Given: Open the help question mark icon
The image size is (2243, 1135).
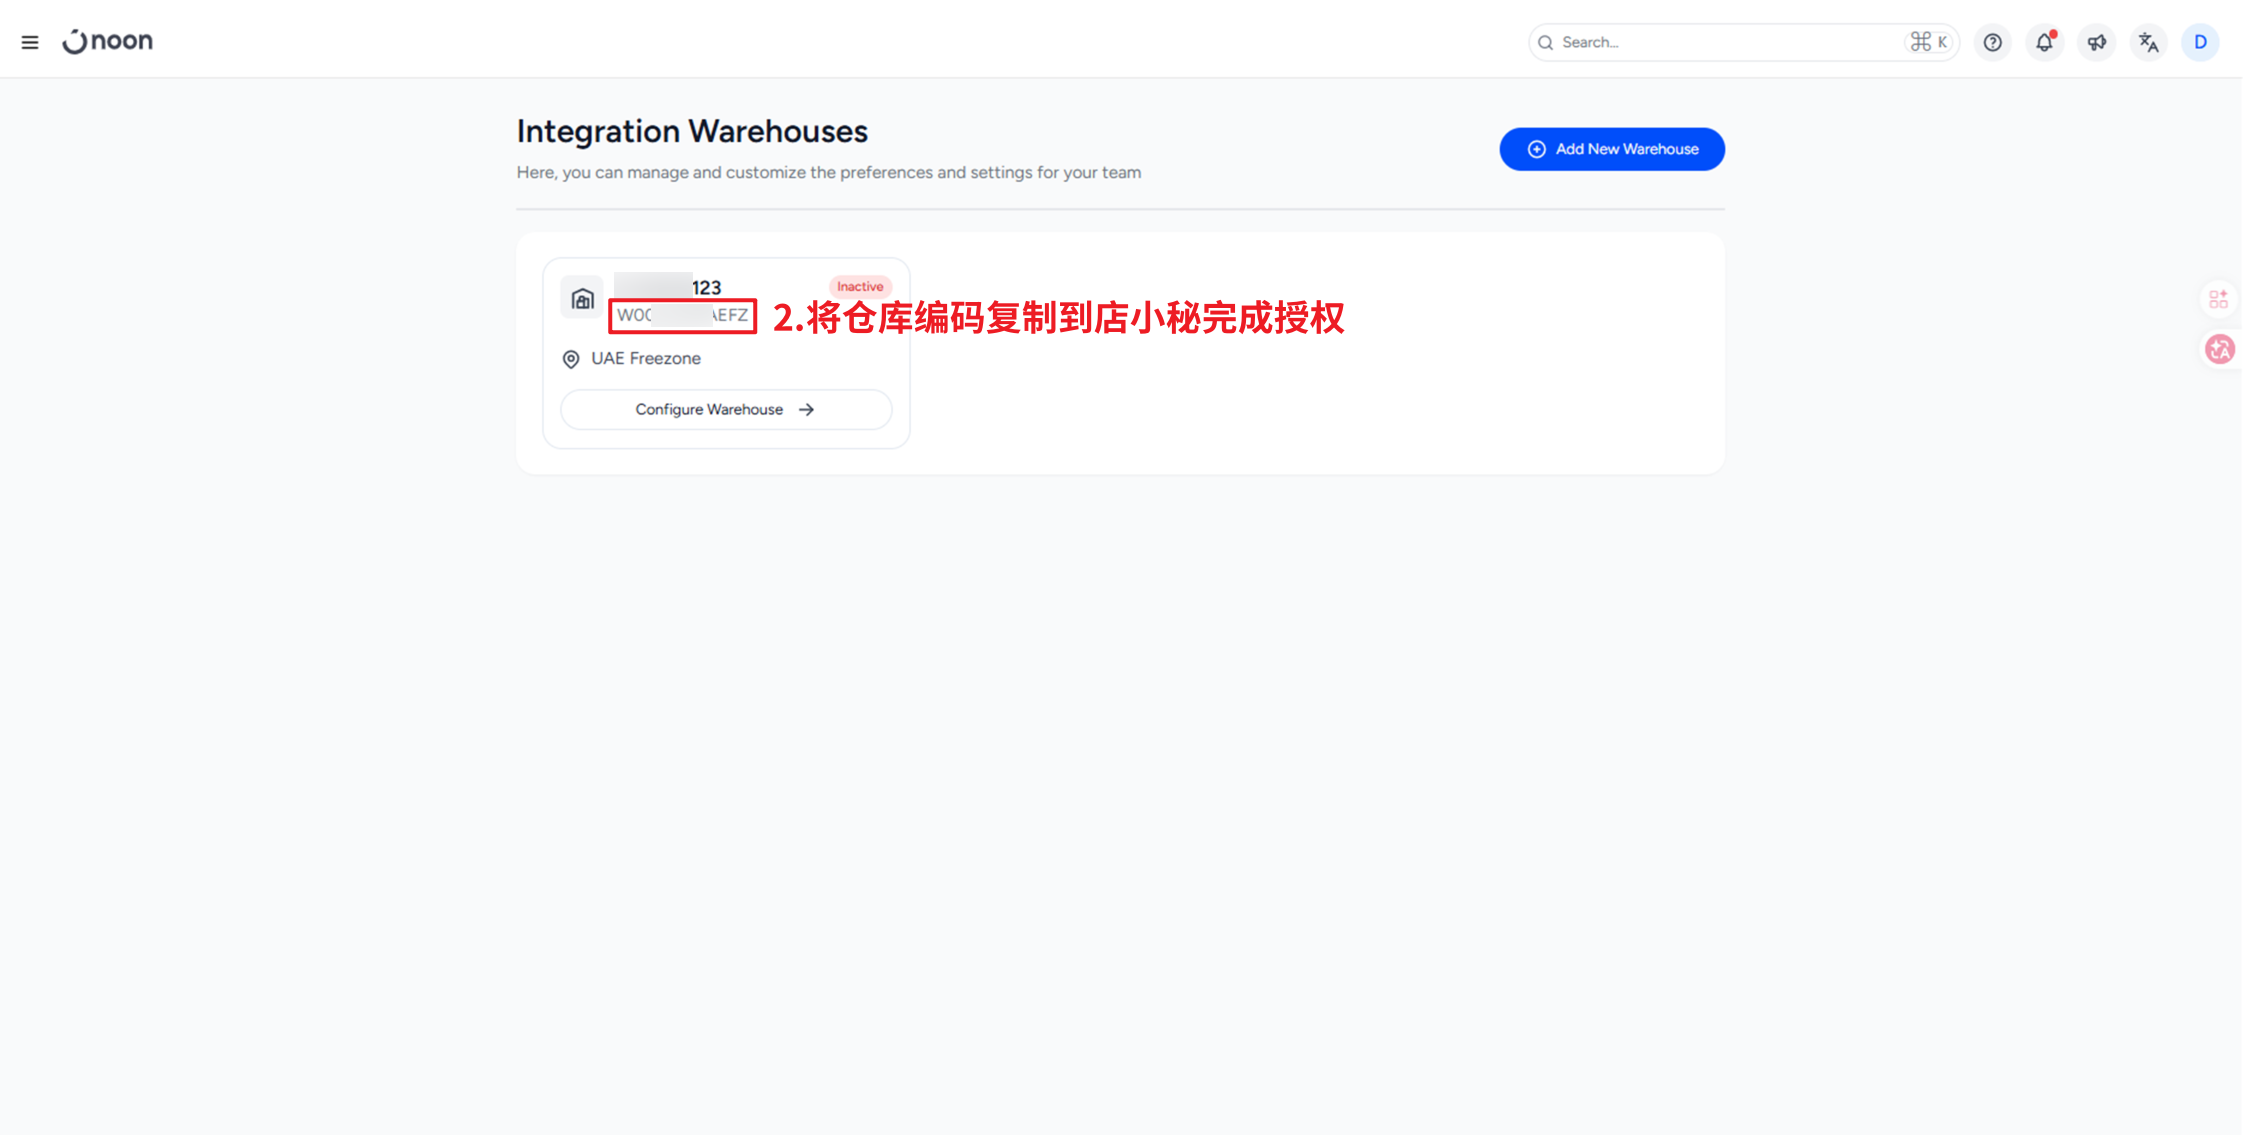Looking at the screenshot, I should [x=1992, y=42].
